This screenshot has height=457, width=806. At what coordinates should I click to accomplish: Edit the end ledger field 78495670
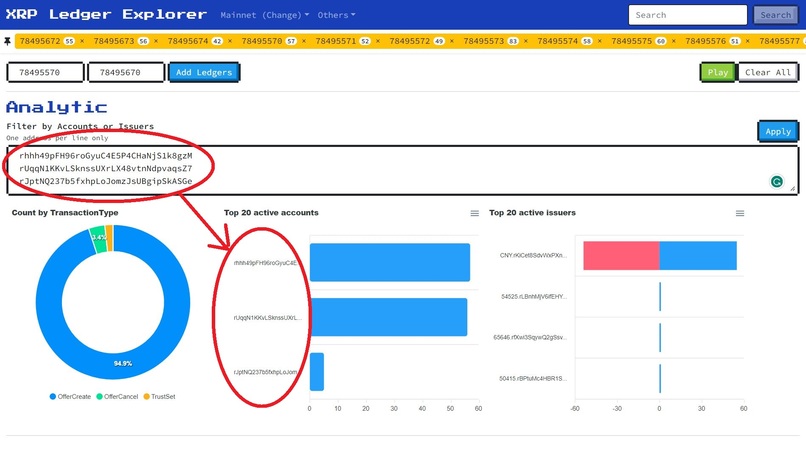[x=126, y=72]
